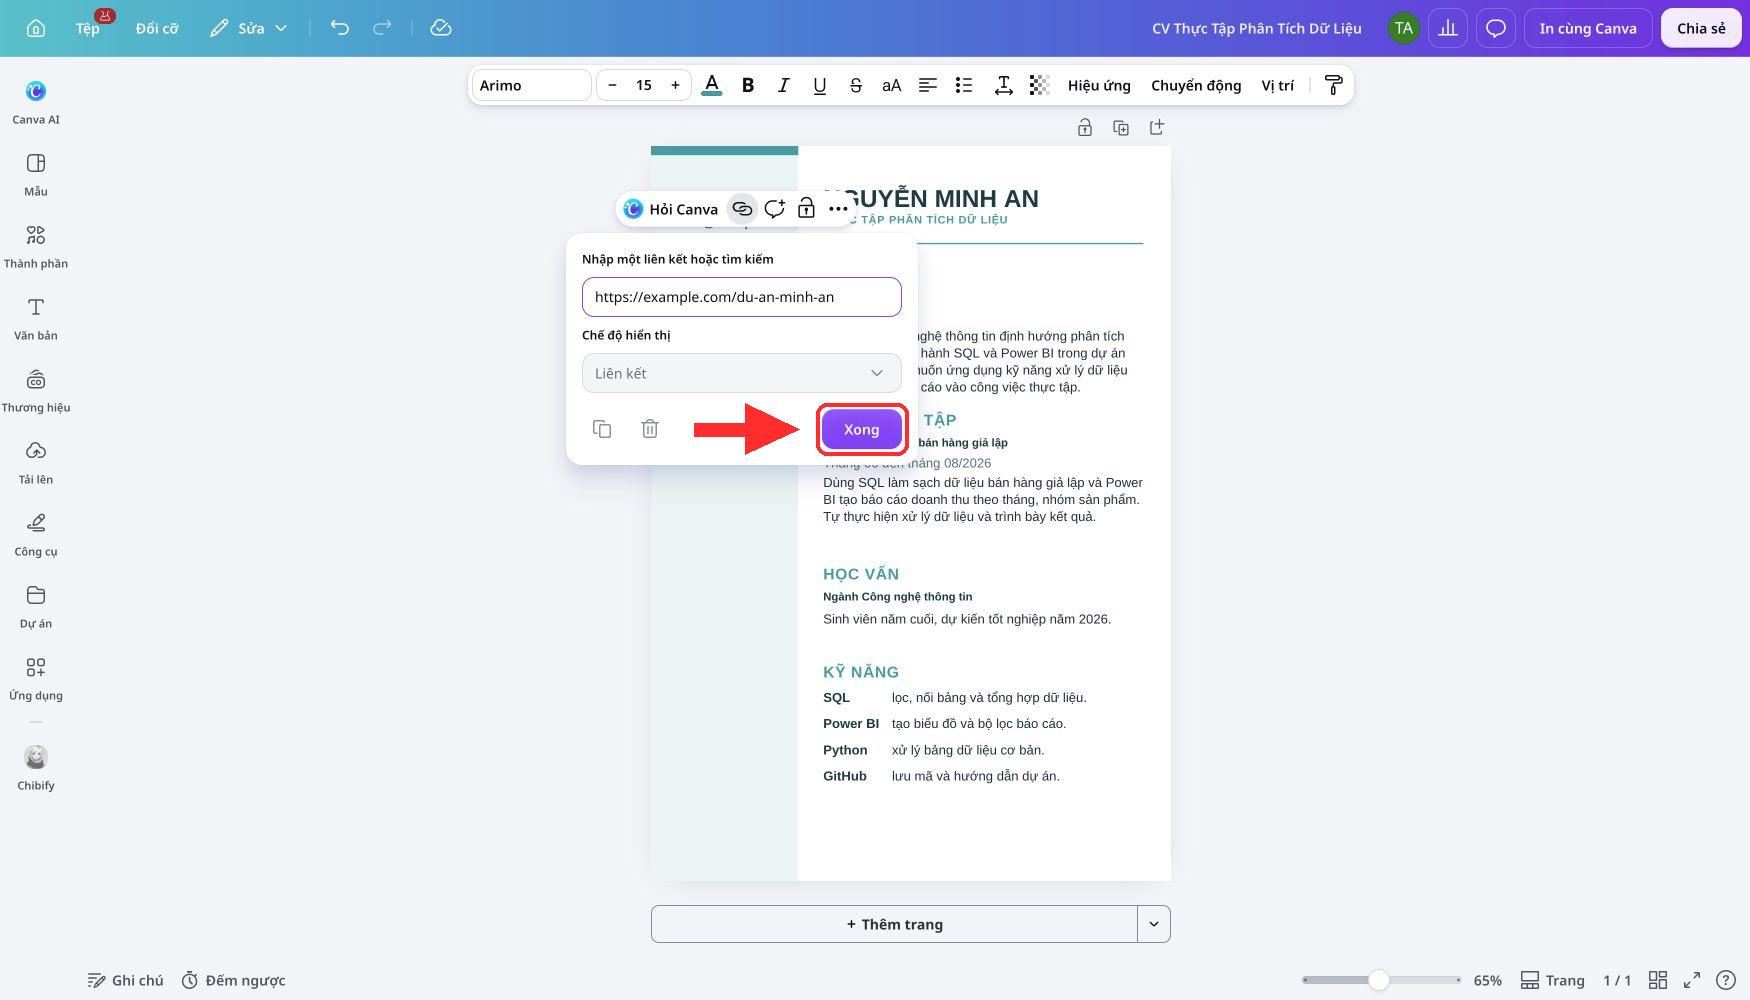The image size is (1750, 1000).
Task: Open the Chuyển động animation tab
Action: (x=1196, y=85)
